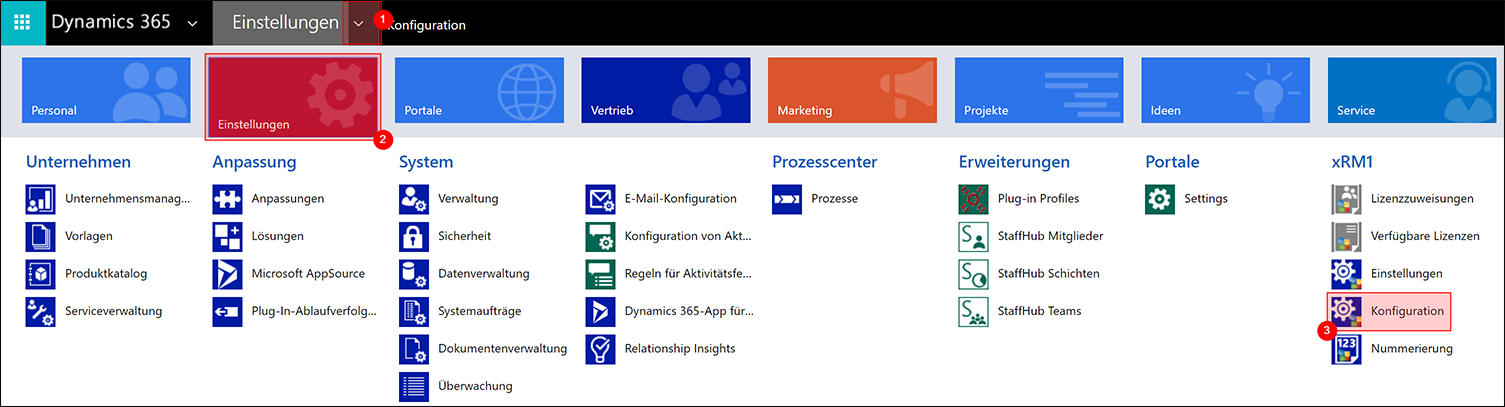1505x407 pixels.
Task: Open the Nummerierung link
Action: click(1412, 349)
